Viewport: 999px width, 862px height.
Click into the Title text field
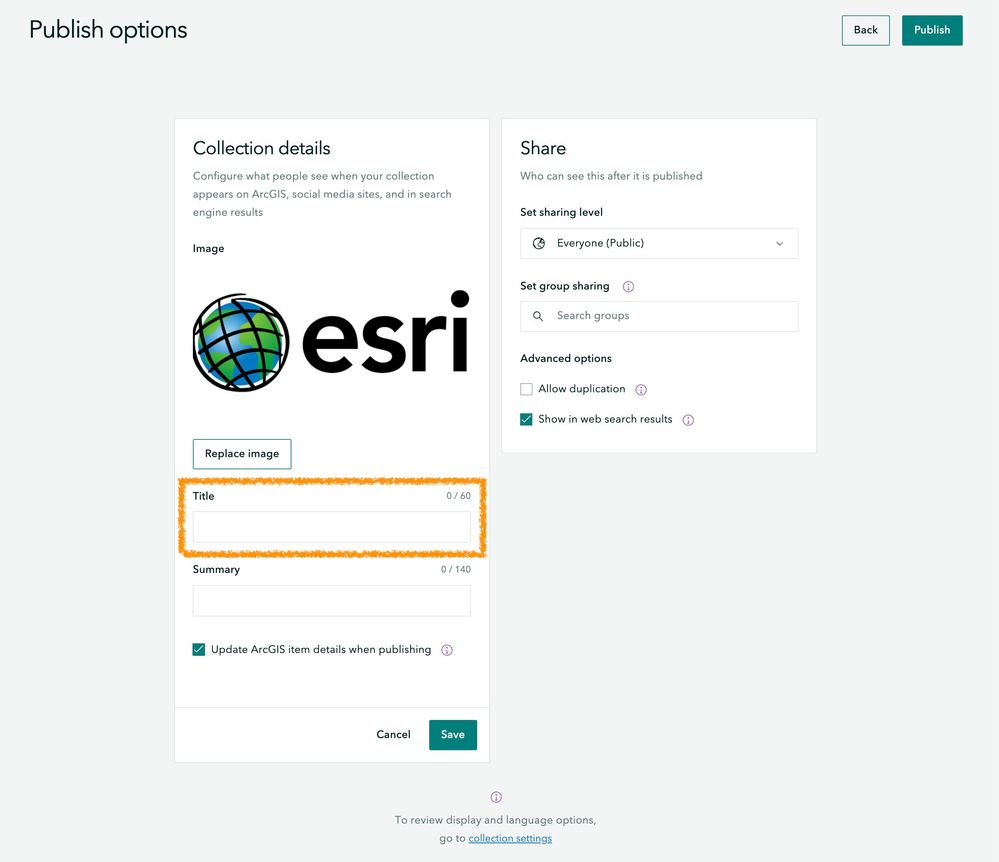(331, 527)
